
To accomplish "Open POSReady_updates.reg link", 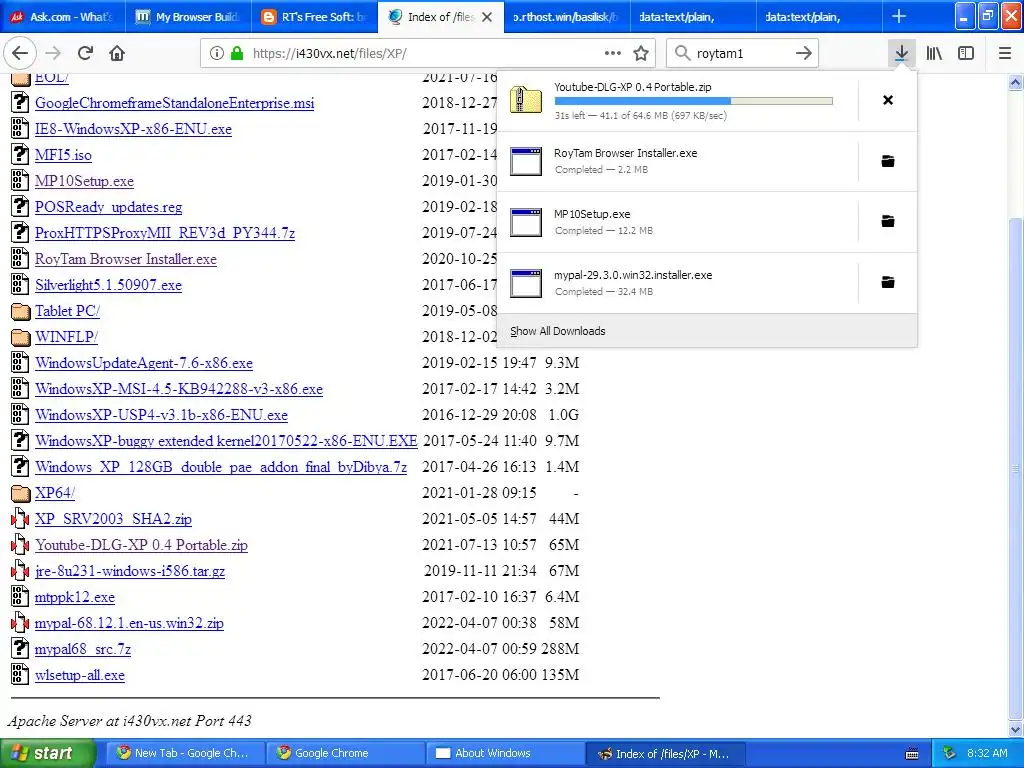I will 108,207.
